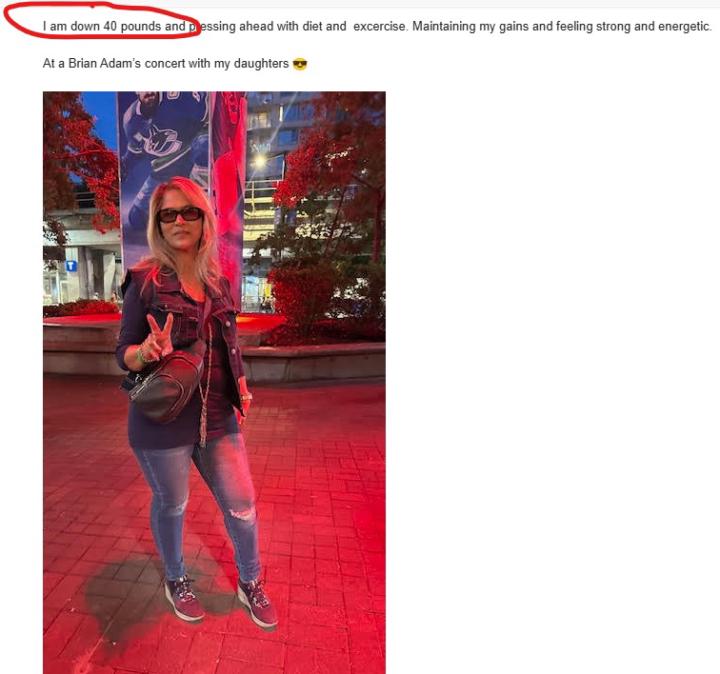Click the word "excercise" in the first line
Screen dimensions: 720x674
click(379, 26)
